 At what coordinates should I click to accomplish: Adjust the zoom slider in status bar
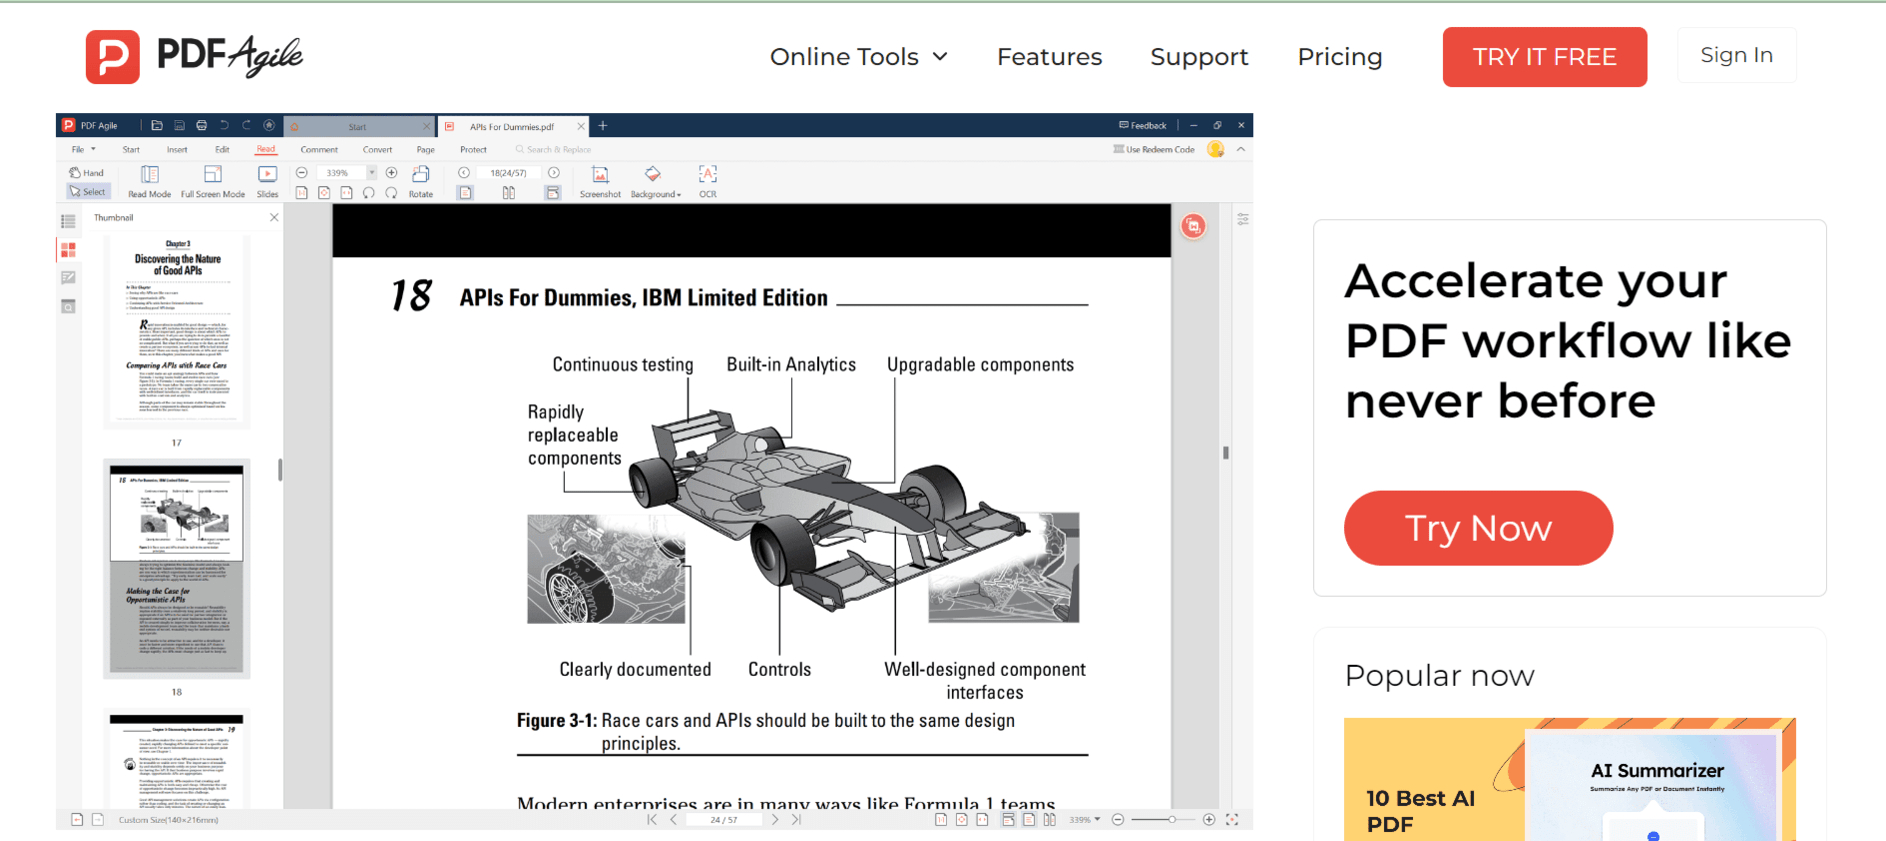1163,820
